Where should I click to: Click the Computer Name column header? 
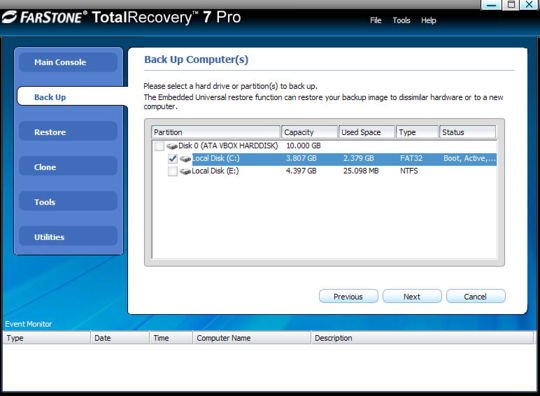tap(251, 338)
